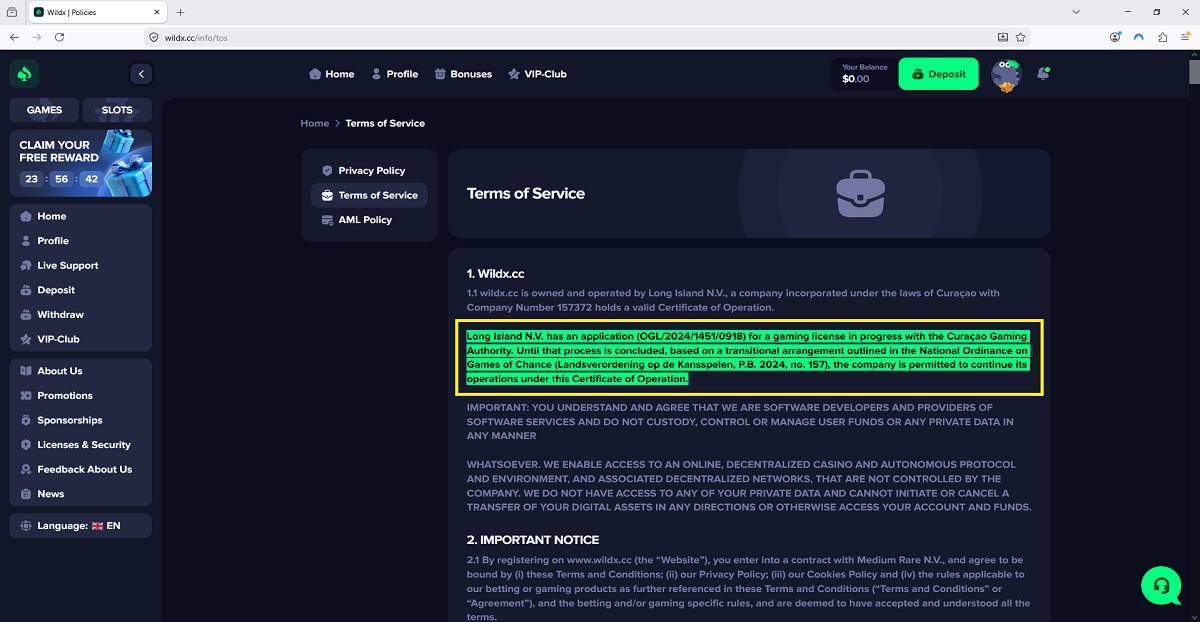Click the page vertical scrollbar thumb

click(x=1194, y=73)
